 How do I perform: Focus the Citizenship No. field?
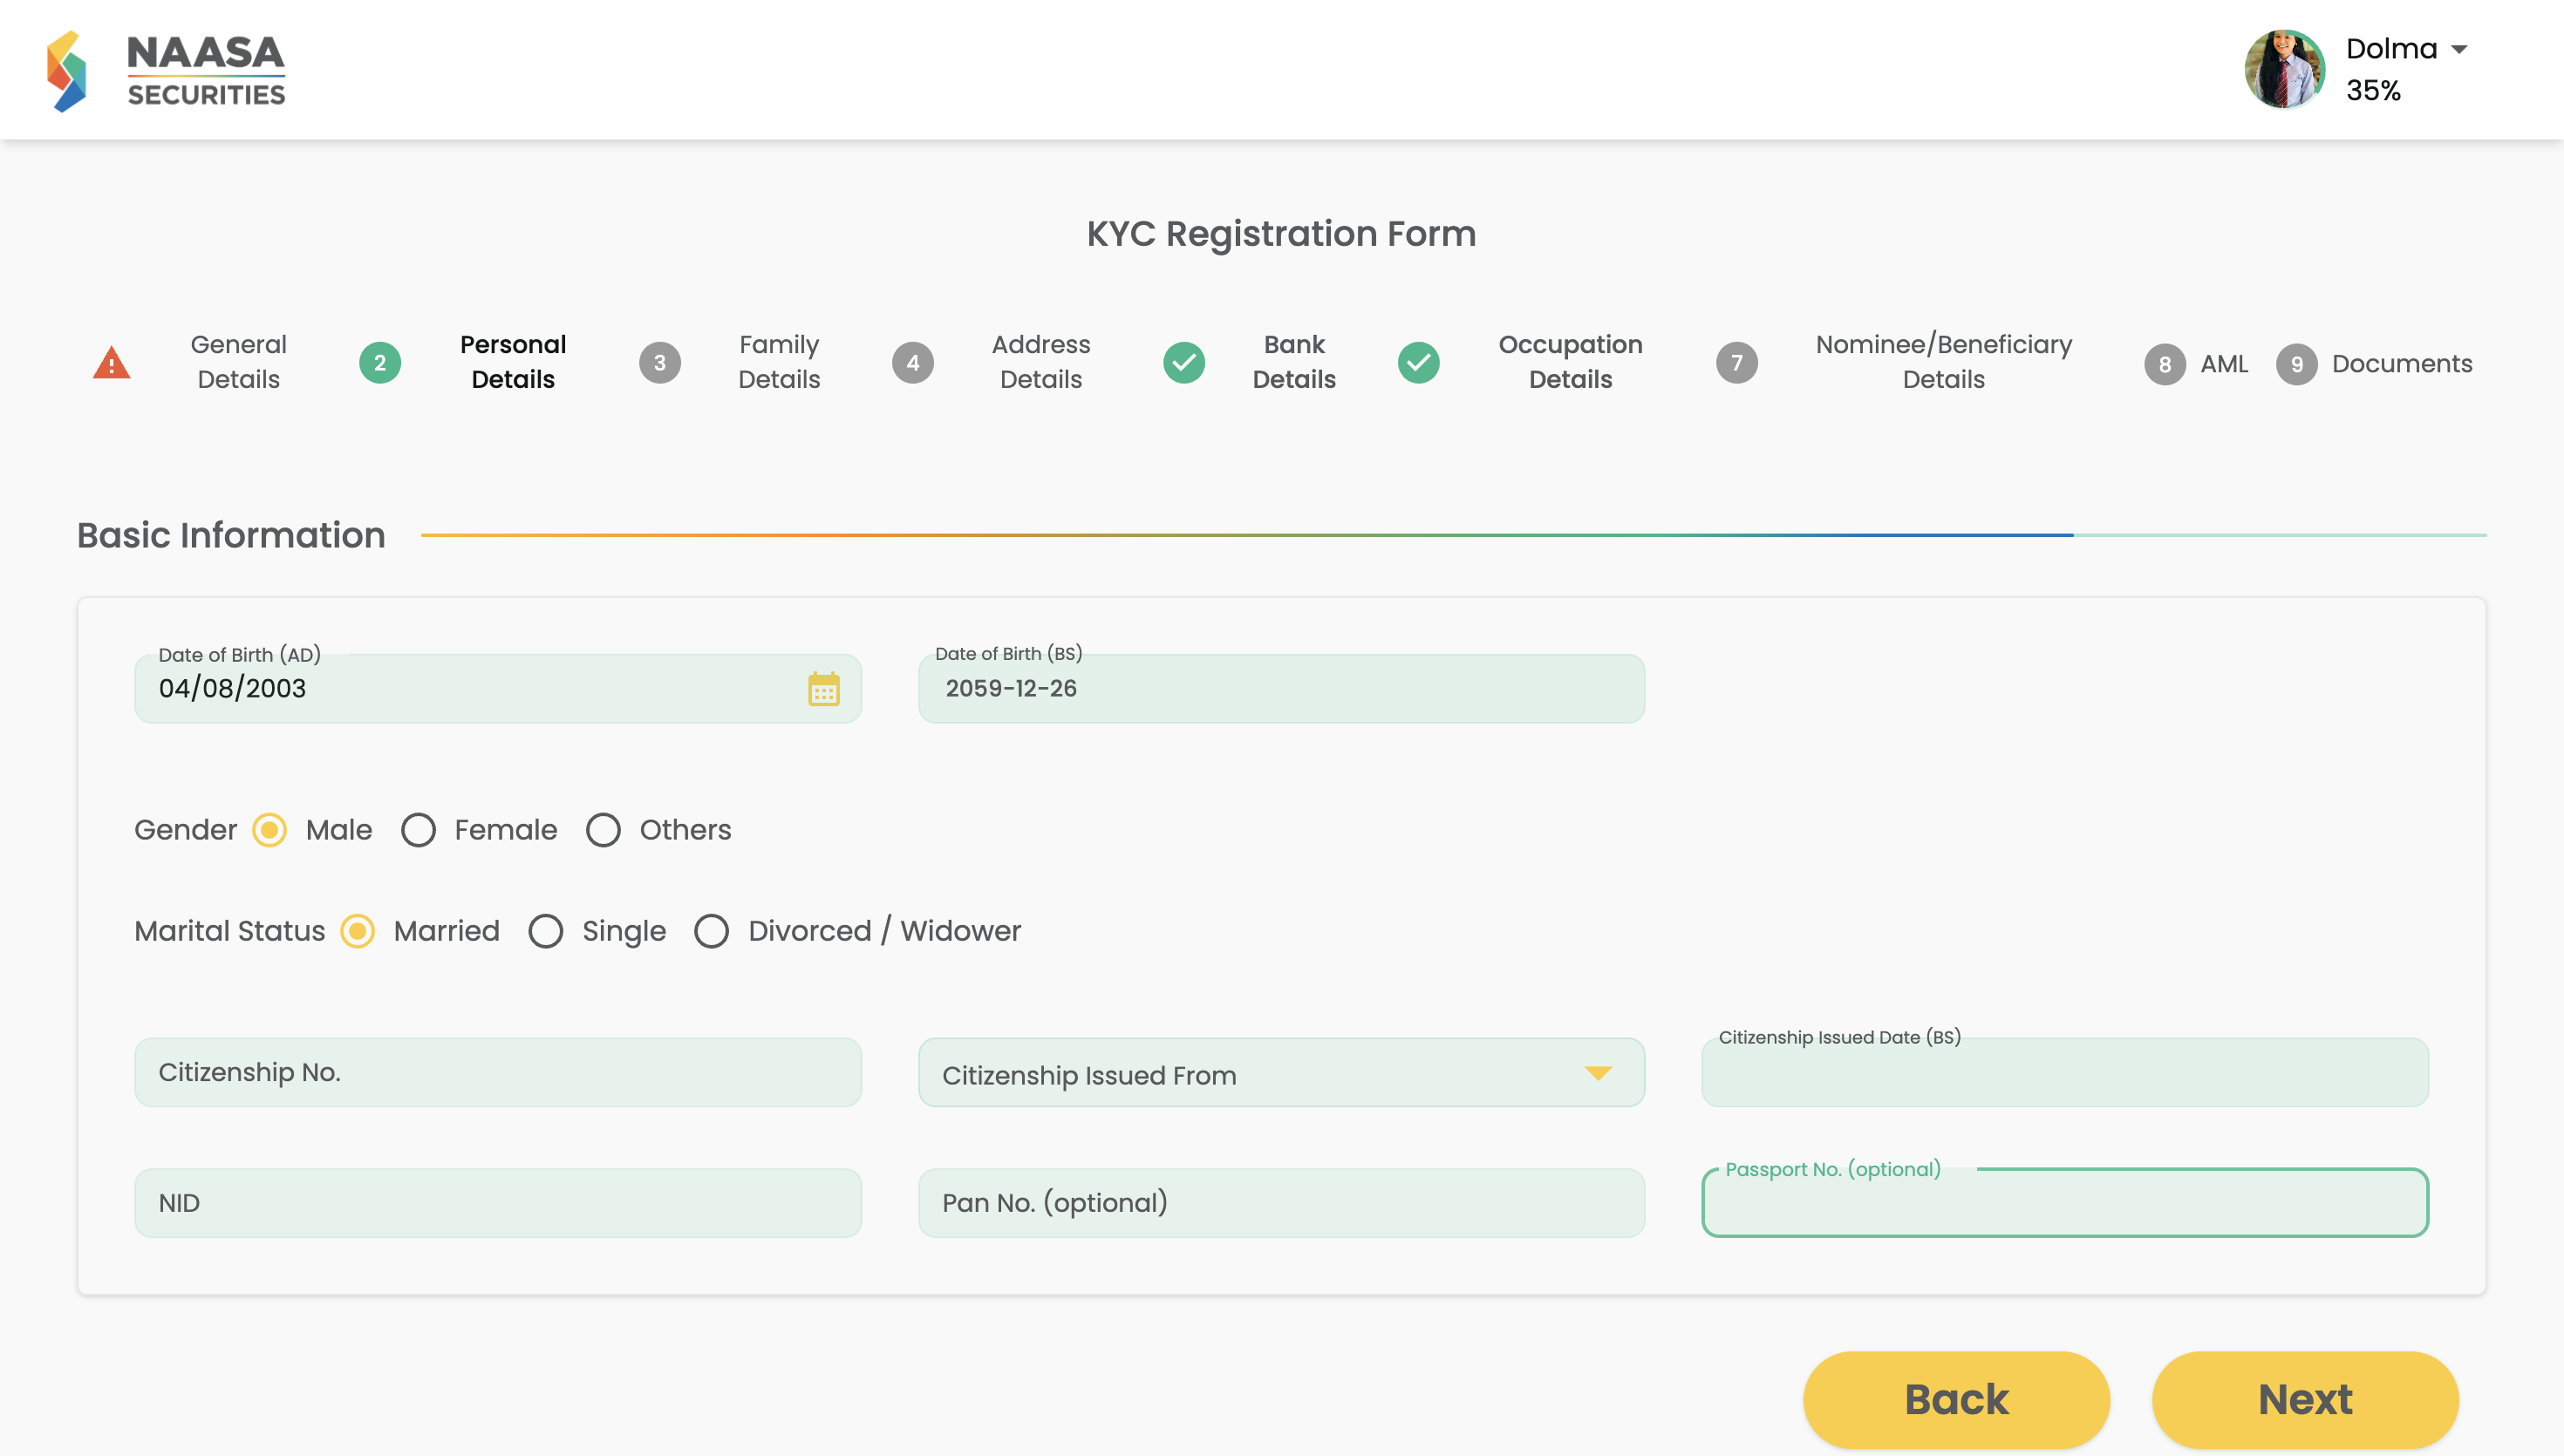click(498, 1072)
